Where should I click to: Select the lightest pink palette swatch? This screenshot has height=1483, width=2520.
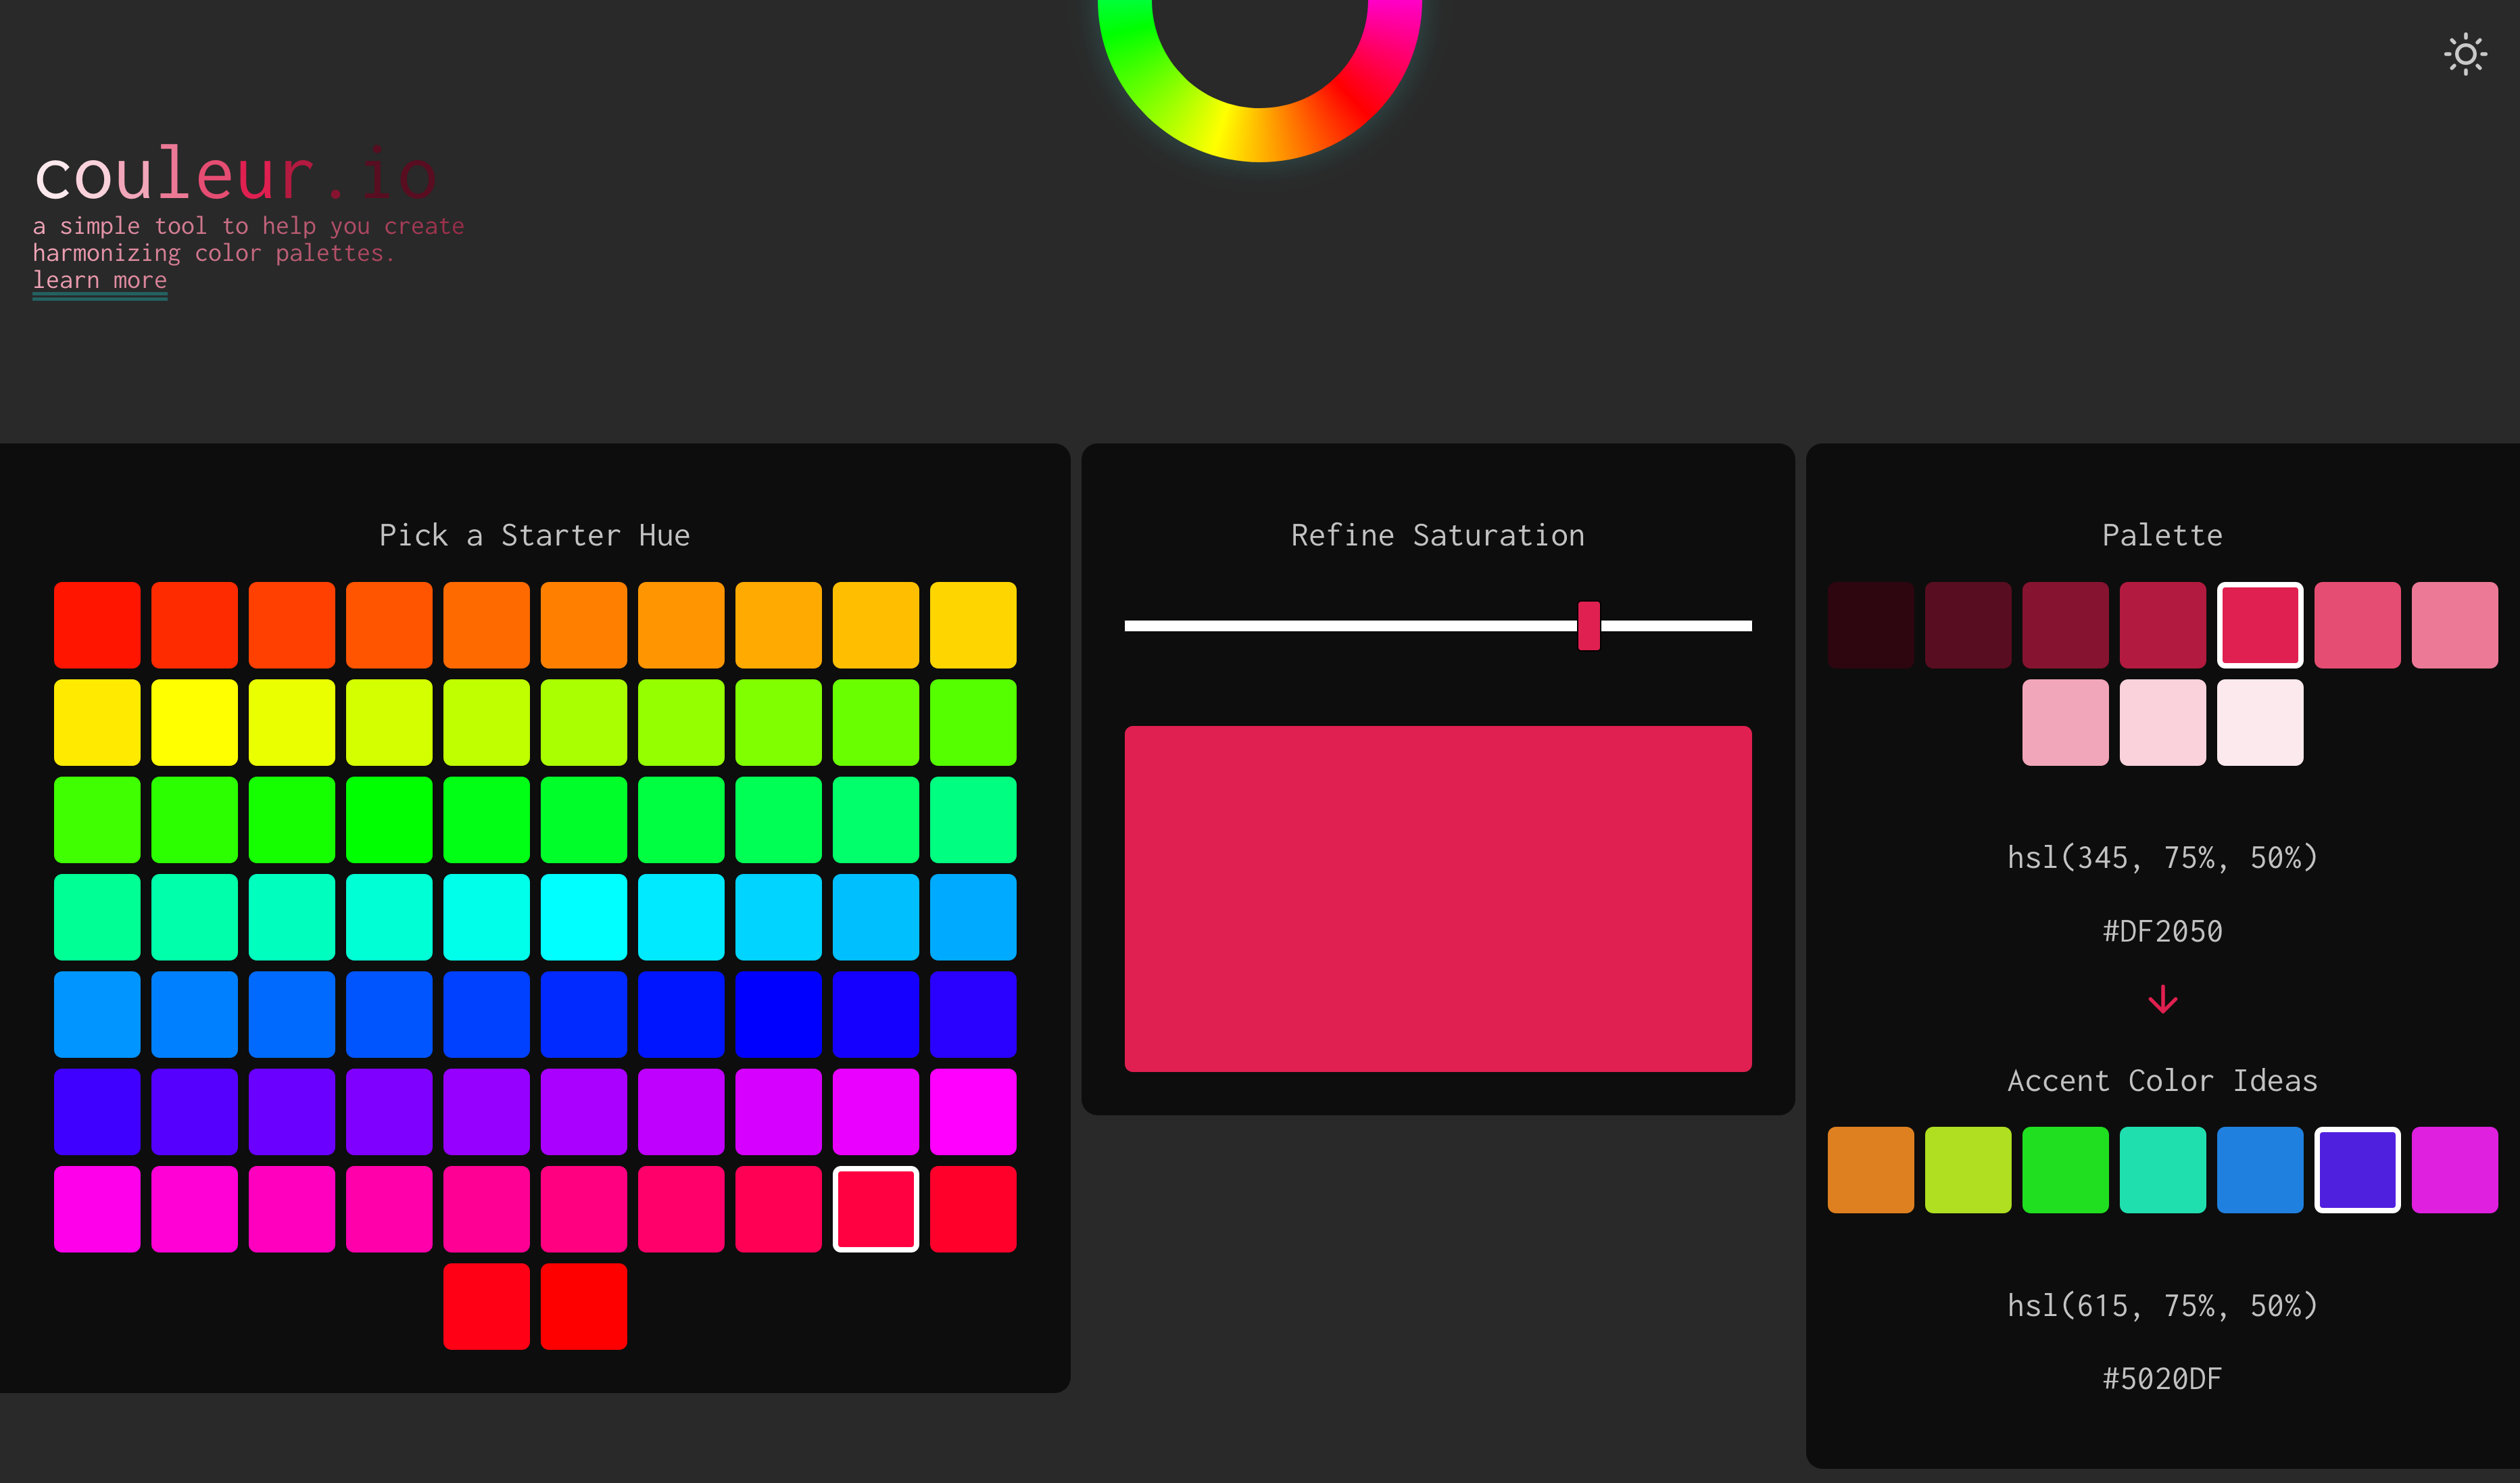point(2259,722)
